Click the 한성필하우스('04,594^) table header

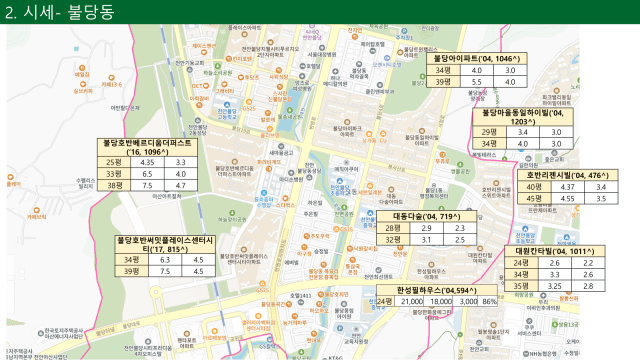click(437, 290)
